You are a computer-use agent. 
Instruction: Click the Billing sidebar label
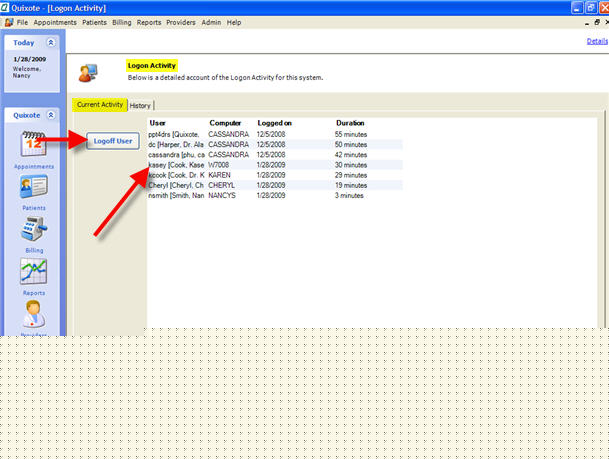point(34,250)
